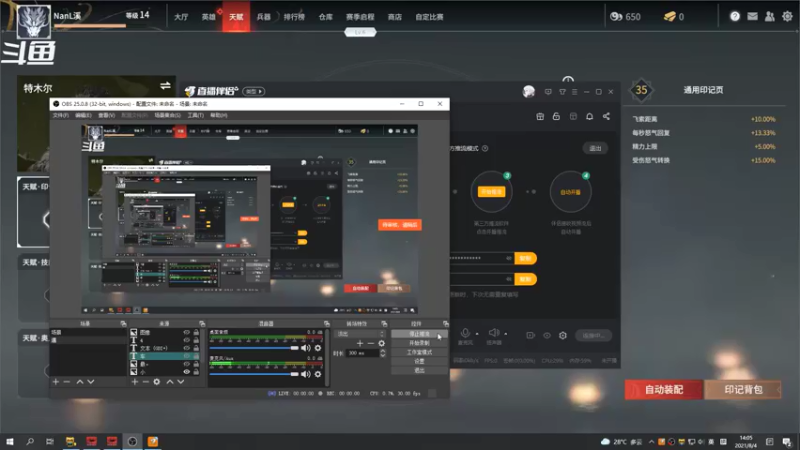This screenshot has width=800, height=450.
Task: Click the eye preview icon in streaming companion bottom bar
Action: [546, 335]
